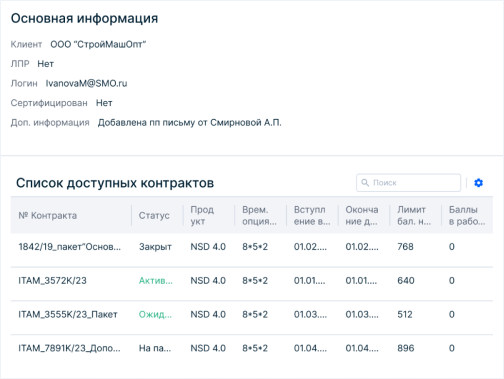Screen dimensions: 504x379
Task: Click login IvanovaM@SMO.ru
Action: 86,83
